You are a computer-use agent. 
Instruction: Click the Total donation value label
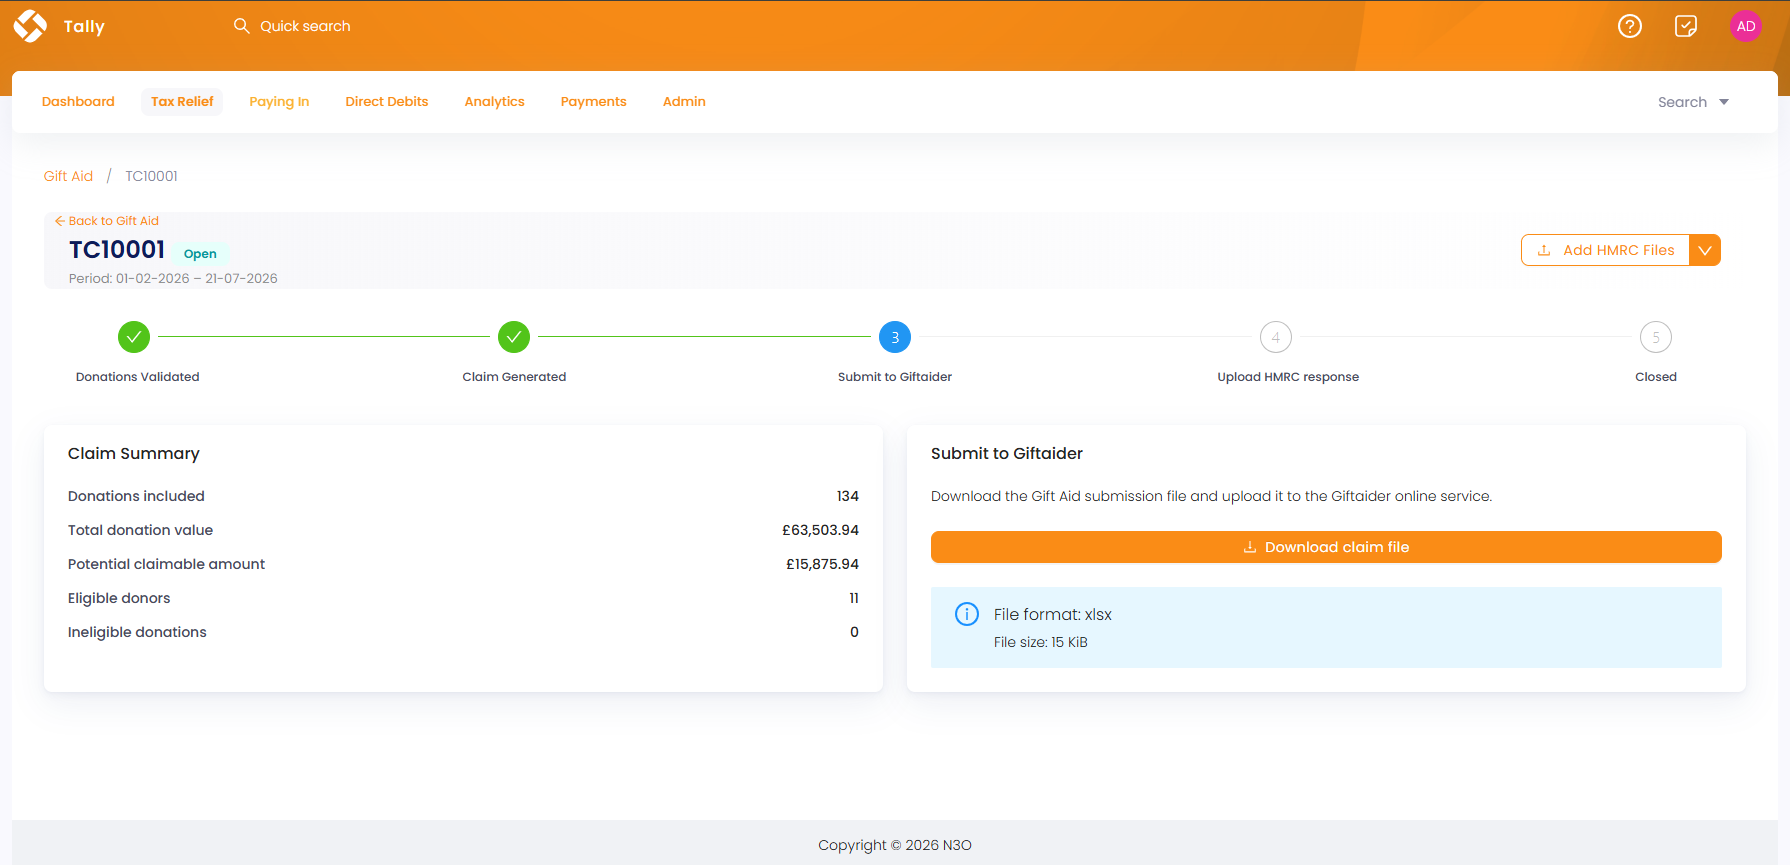pos(140,530)
